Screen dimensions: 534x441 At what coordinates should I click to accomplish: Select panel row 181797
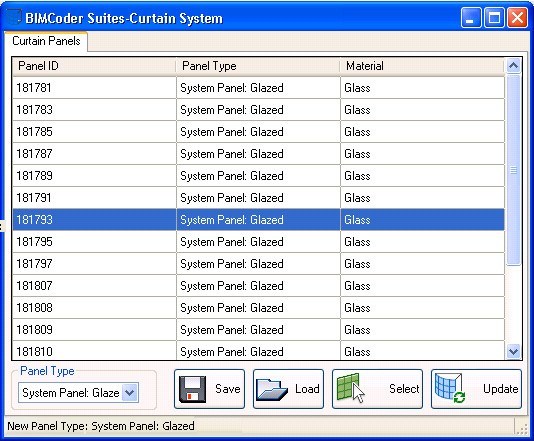pos(258,264)
